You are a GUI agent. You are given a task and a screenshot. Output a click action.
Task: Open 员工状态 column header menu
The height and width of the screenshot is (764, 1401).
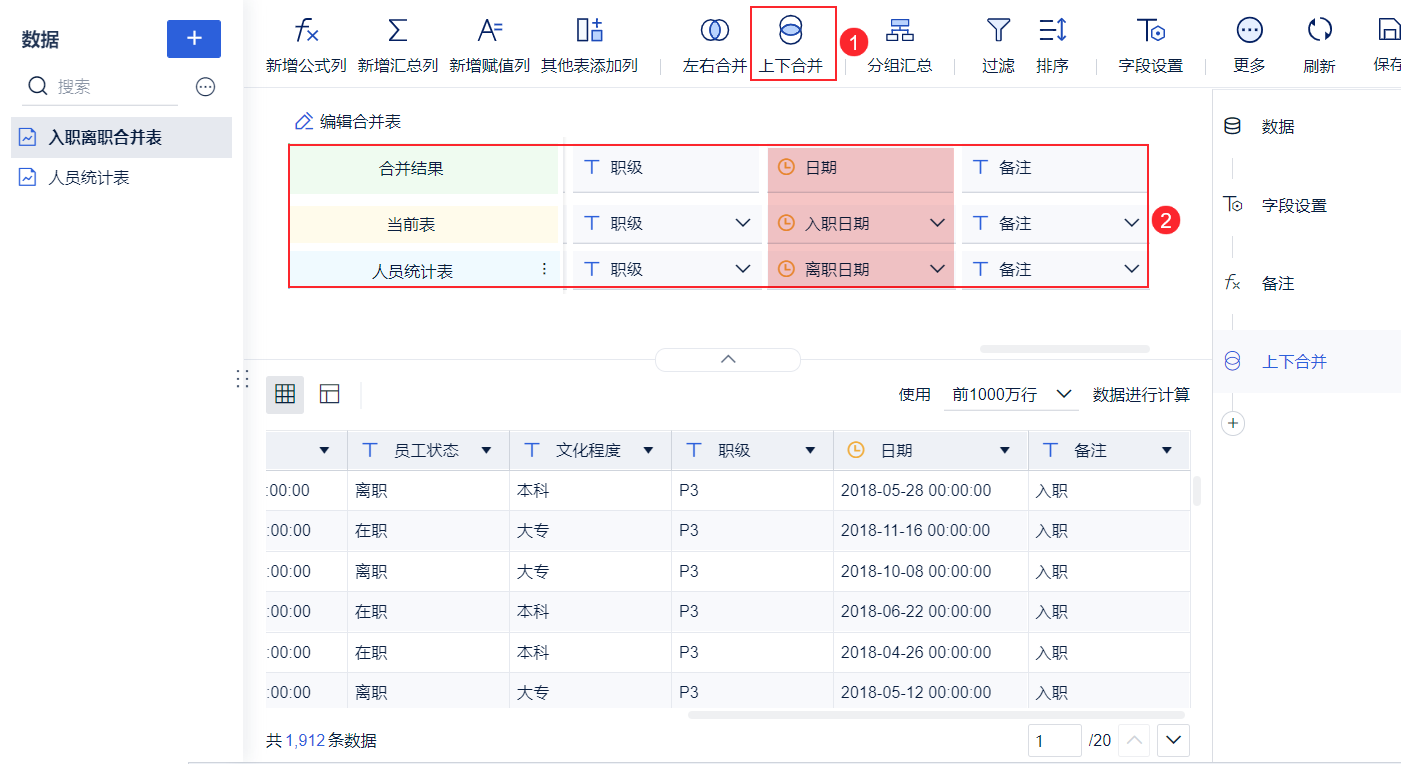coord(487,451)
